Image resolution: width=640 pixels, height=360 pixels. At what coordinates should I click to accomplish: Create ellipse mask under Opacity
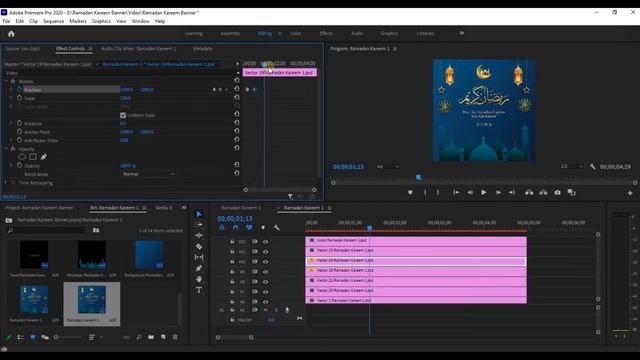pos(22,157)
